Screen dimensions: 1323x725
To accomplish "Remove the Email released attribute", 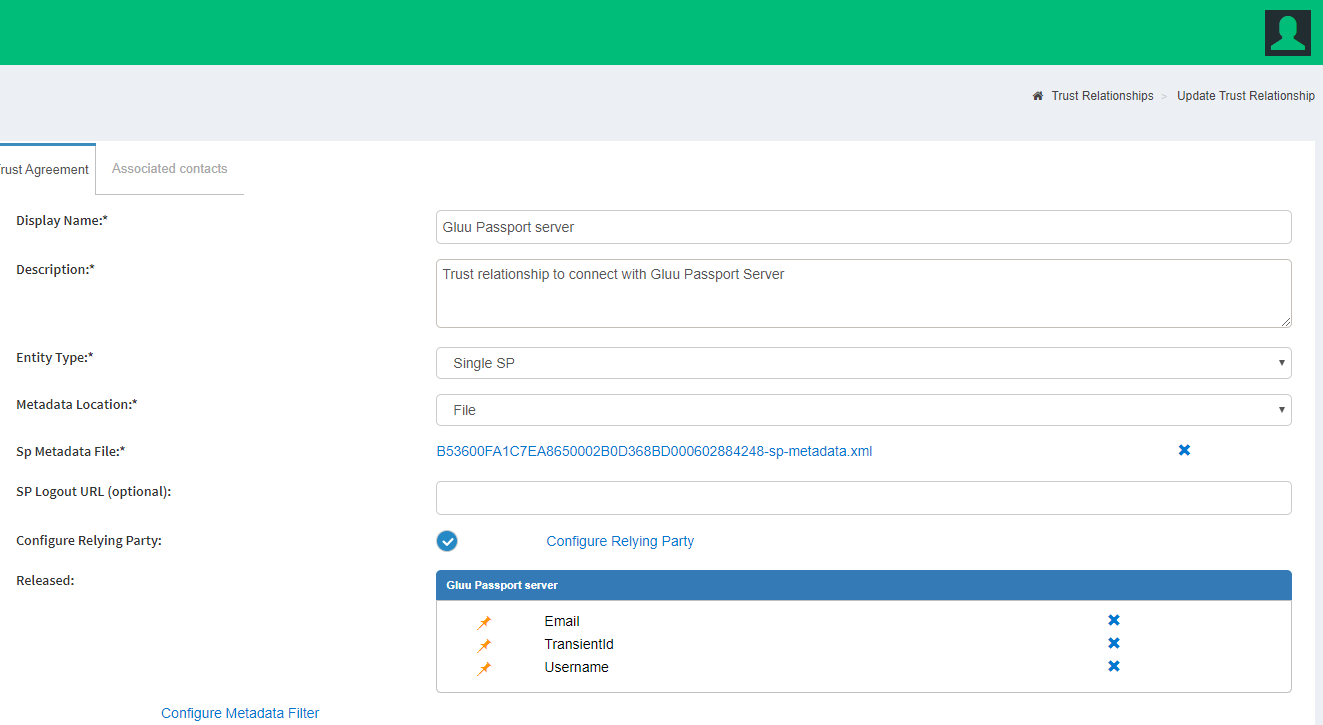I will pyautogui.click(x=1113, y=621).
